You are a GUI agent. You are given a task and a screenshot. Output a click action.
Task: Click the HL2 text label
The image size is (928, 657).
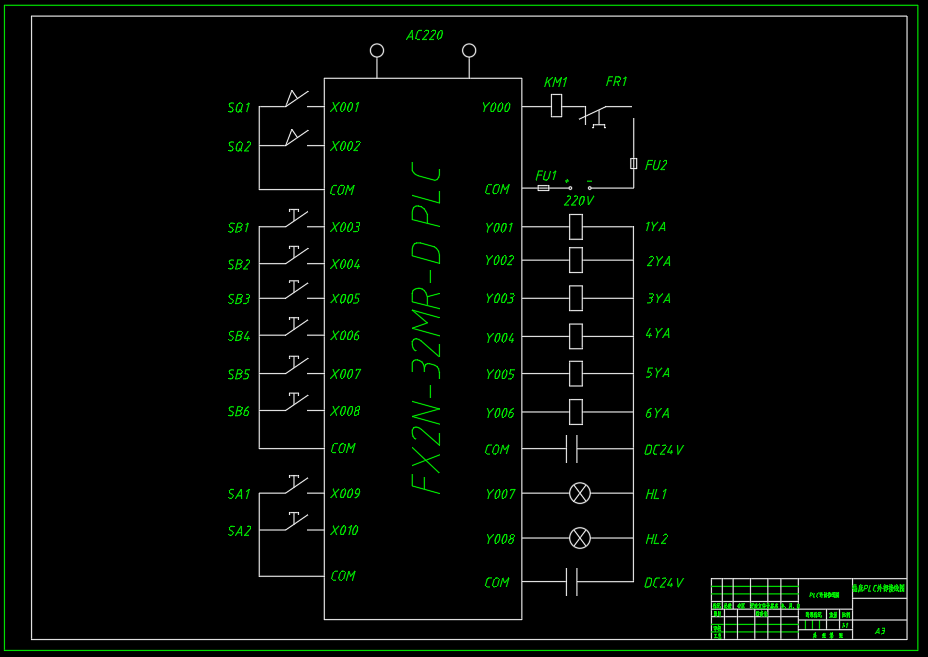click(x=656, y=539)
